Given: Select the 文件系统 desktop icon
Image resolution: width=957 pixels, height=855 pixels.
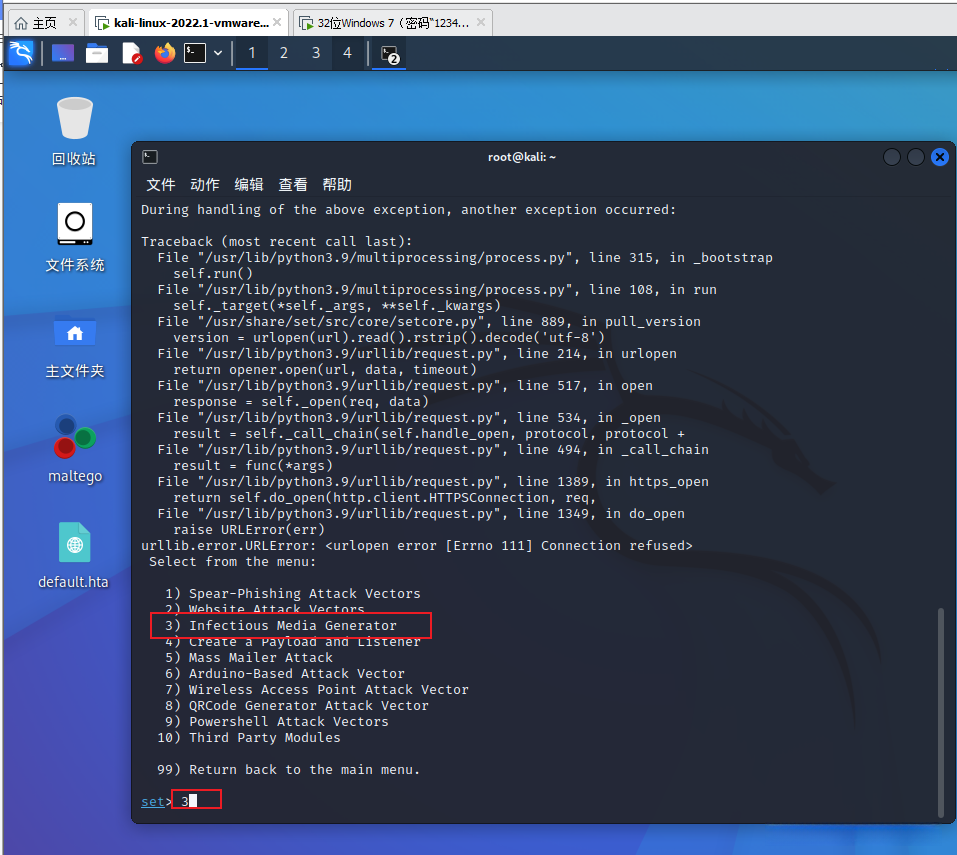Looking at the screenshot, I should pos(74,238).
